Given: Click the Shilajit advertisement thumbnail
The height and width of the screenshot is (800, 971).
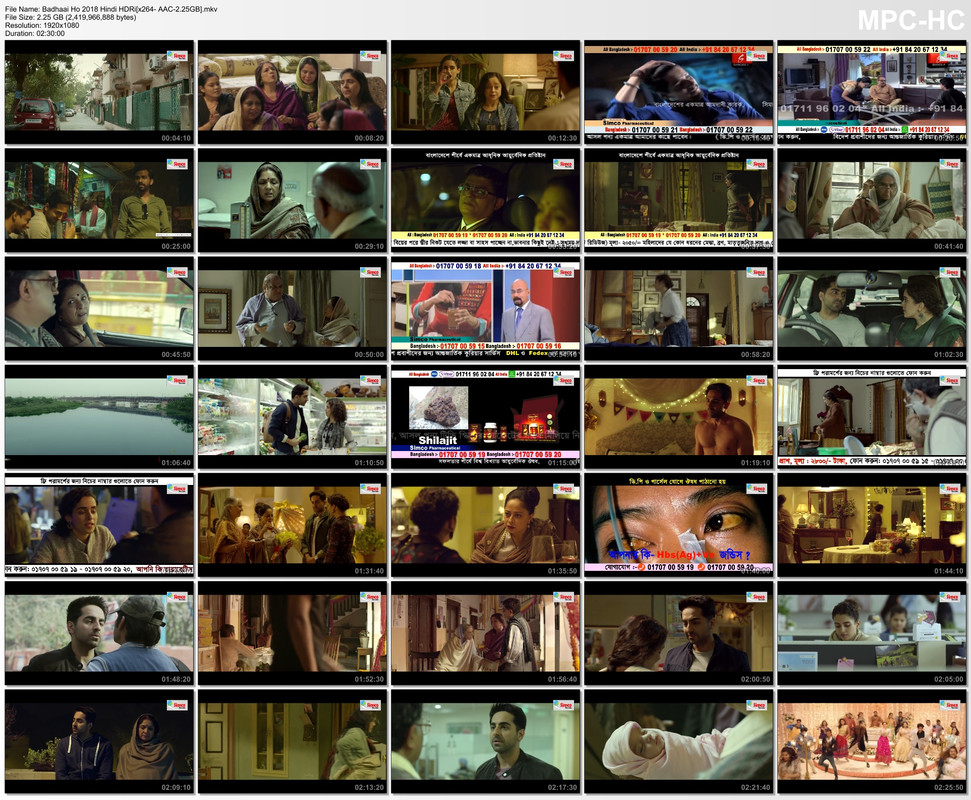Looking at the screenshot, I should pyautogui.click(x=486, y=417).
